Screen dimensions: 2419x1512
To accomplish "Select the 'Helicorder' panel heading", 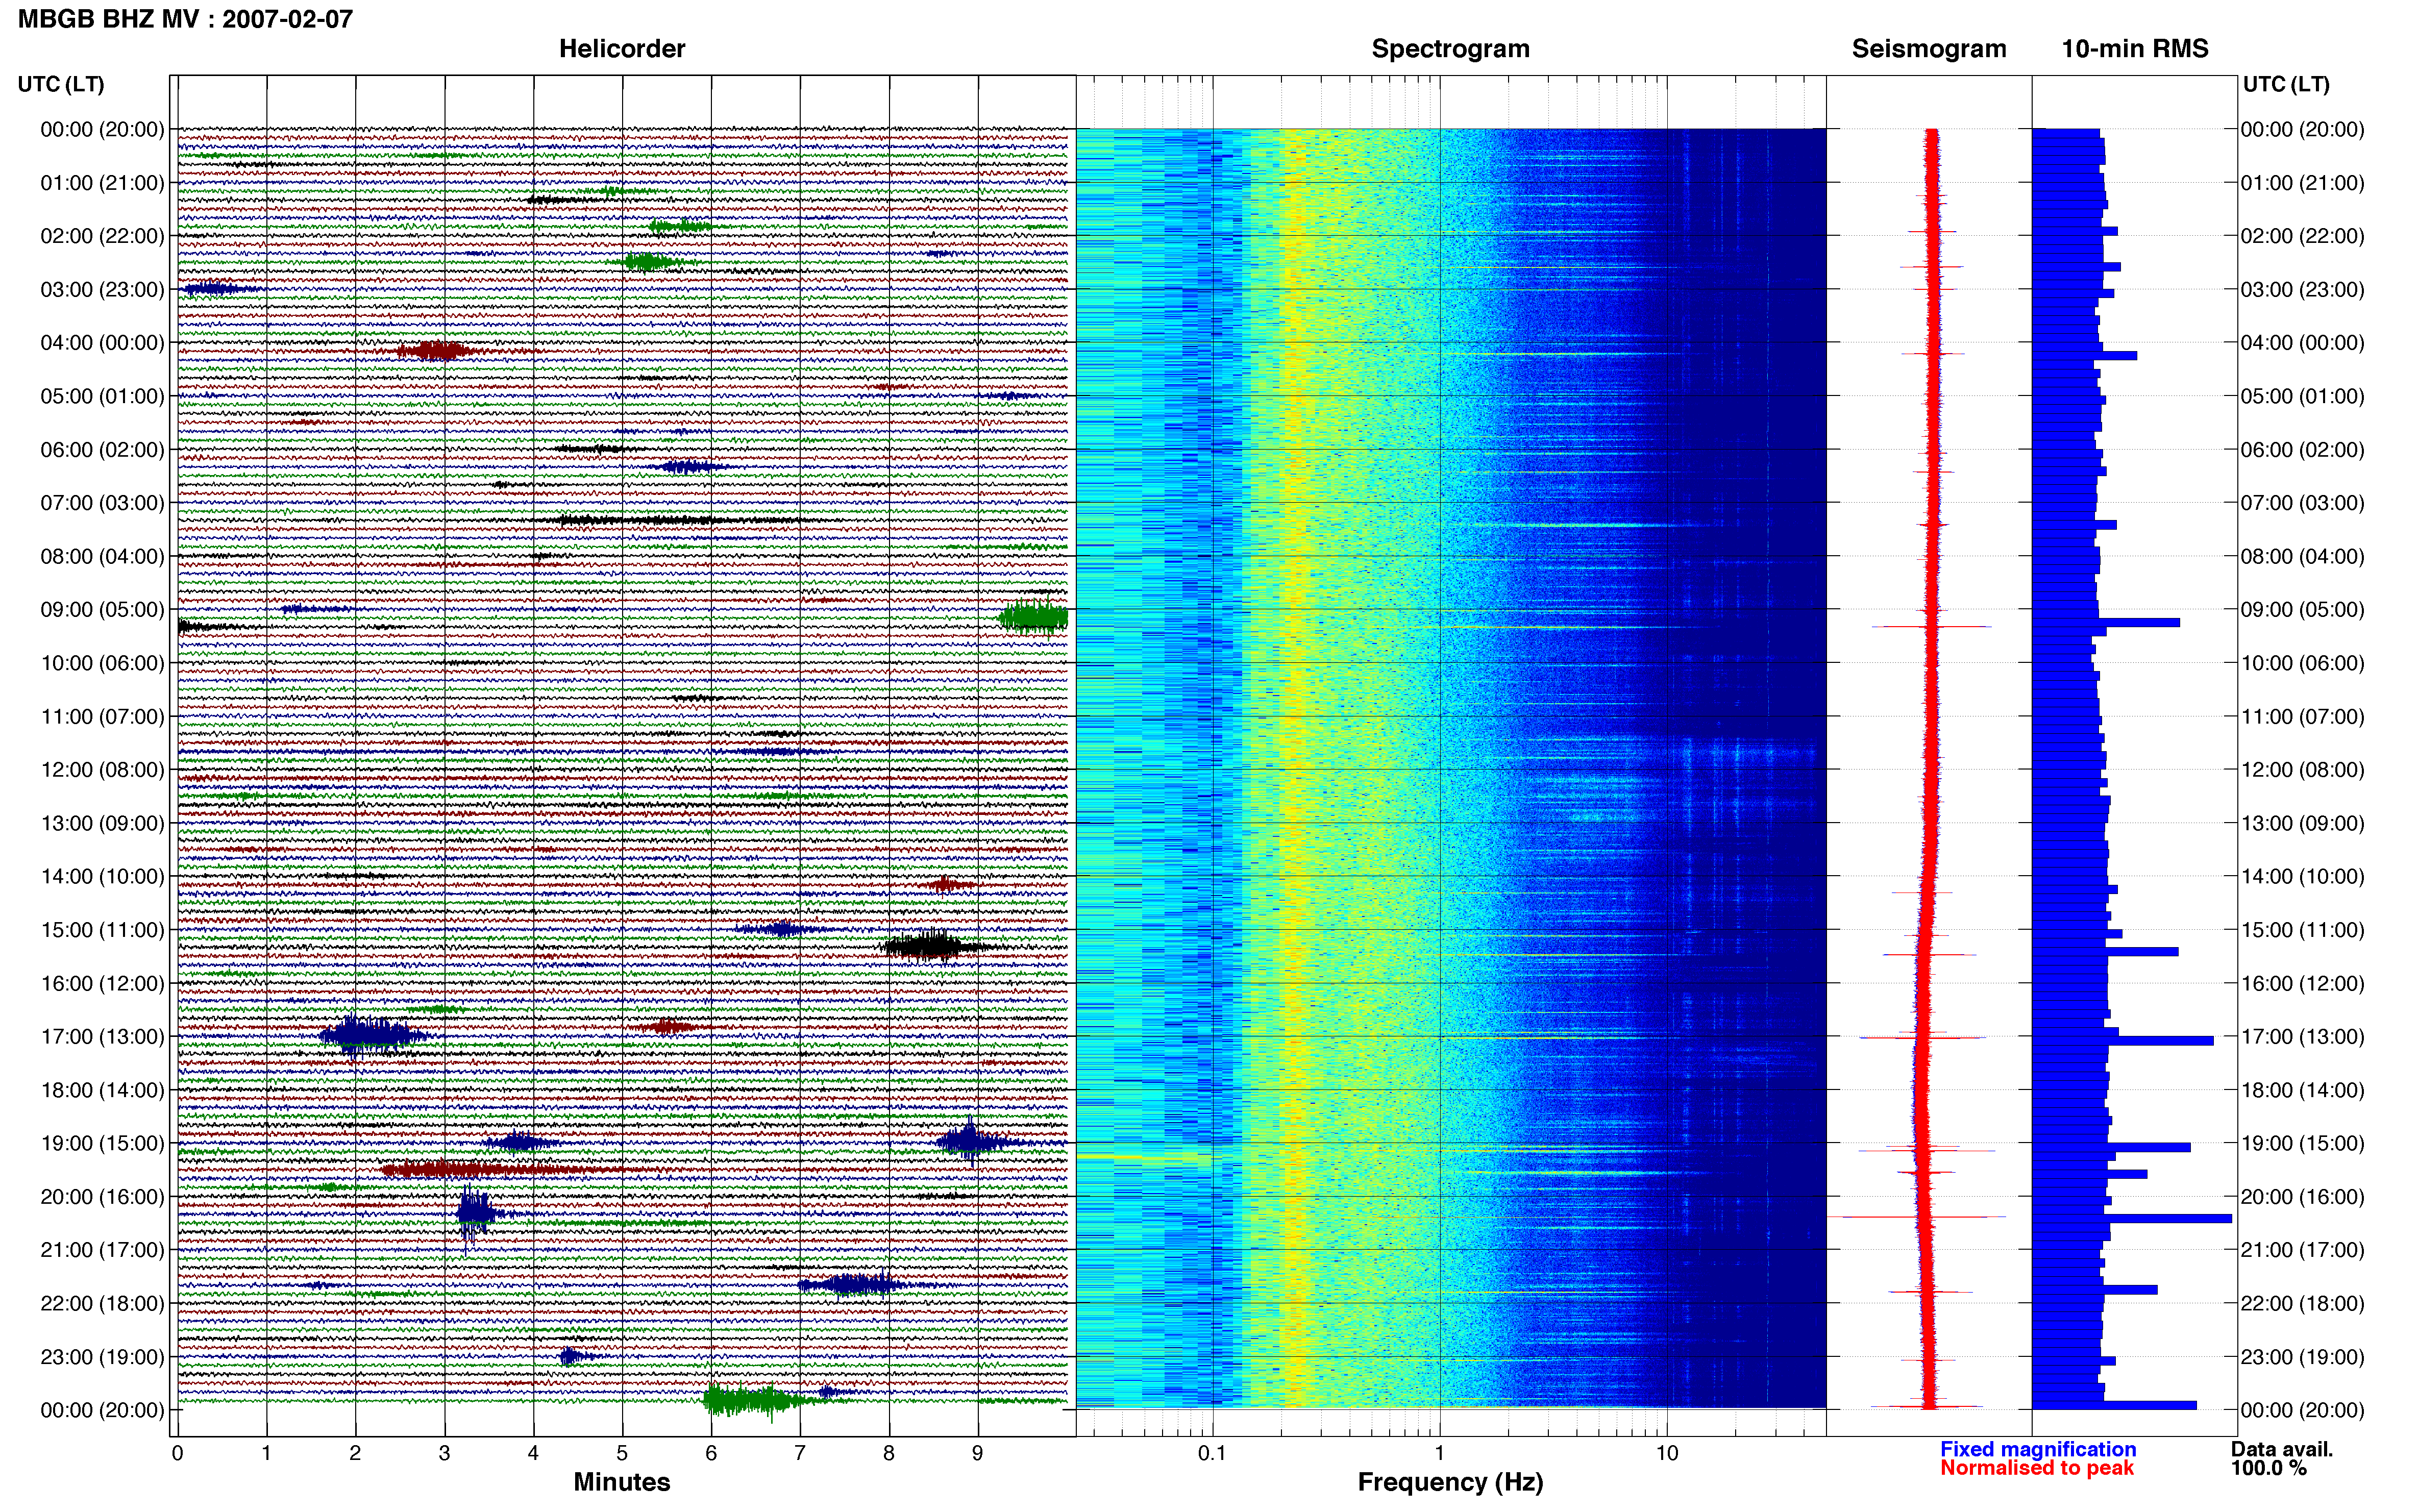I will coord(621,49).
